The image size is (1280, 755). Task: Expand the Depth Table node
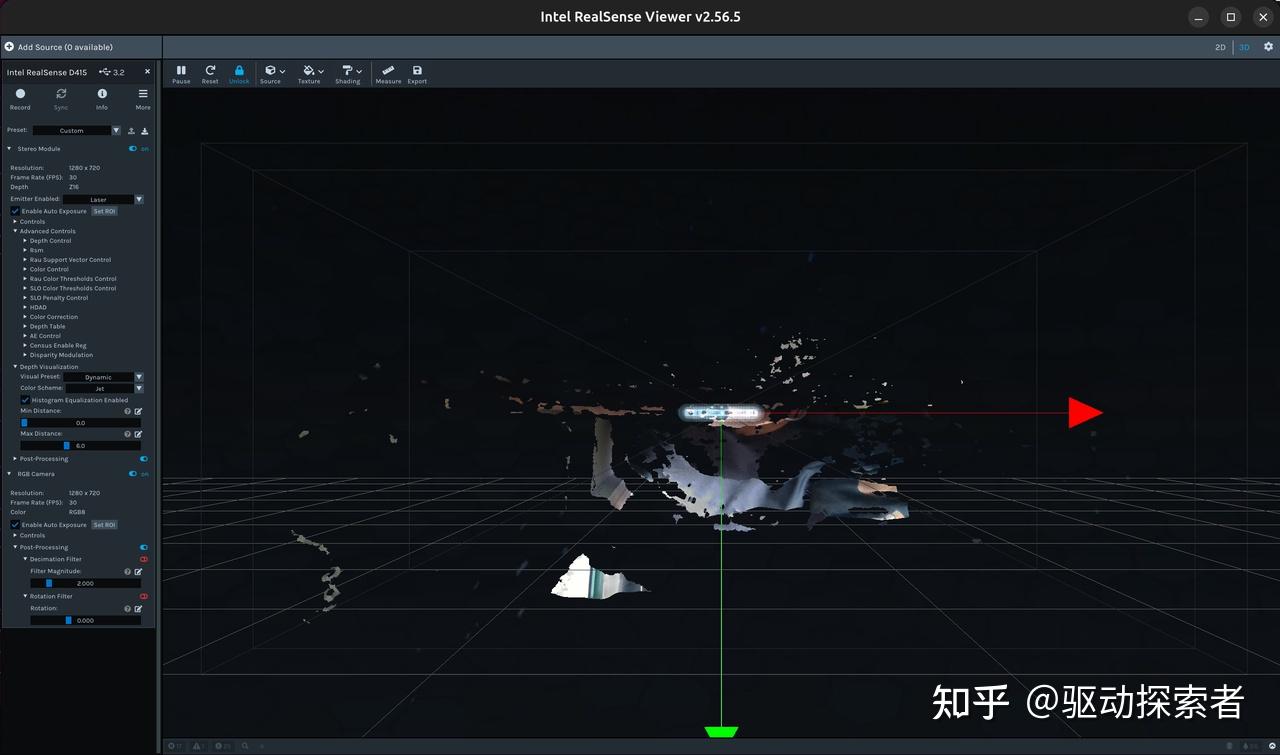[x=25, y=326]
